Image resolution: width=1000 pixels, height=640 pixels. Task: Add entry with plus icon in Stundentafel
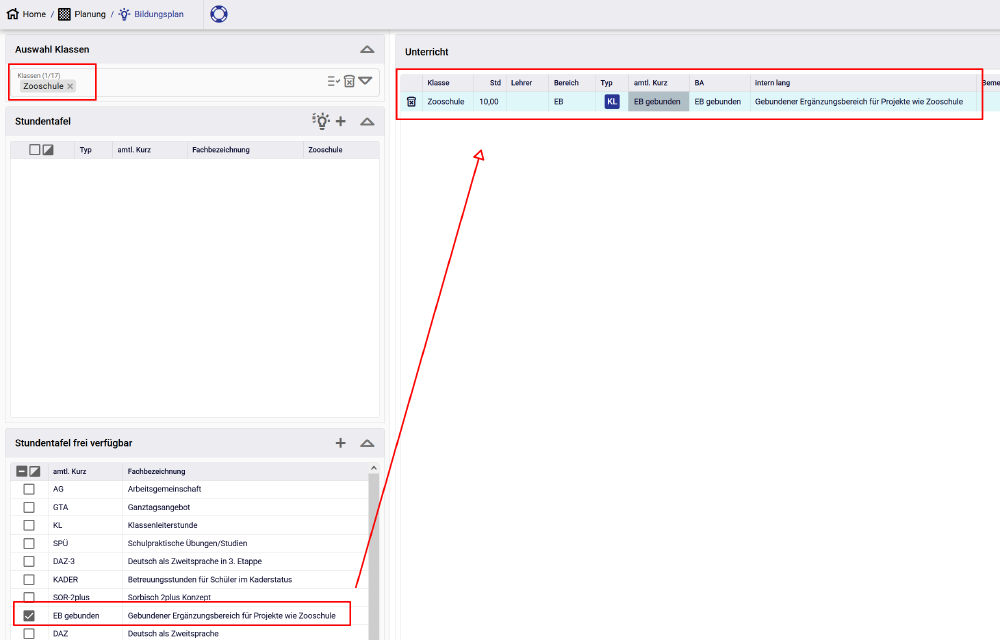tap(341, 121)
